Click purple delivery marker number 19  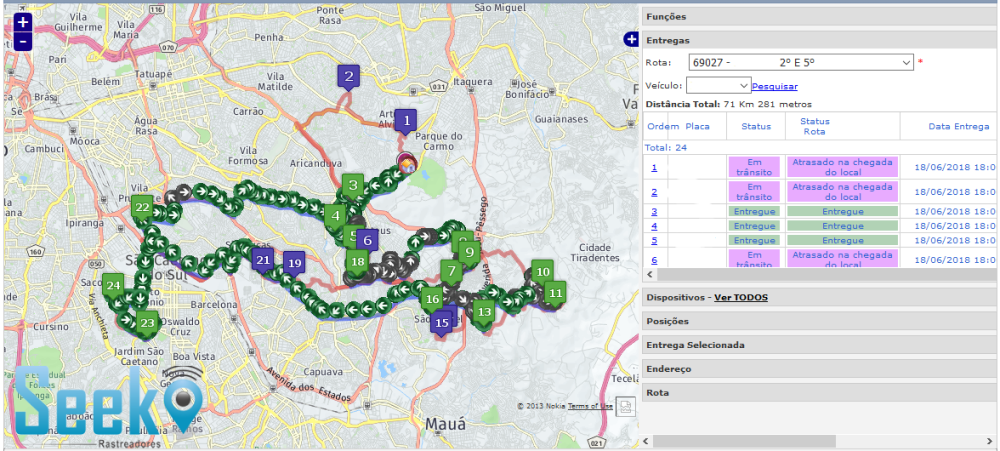click(x=294, y=263)
